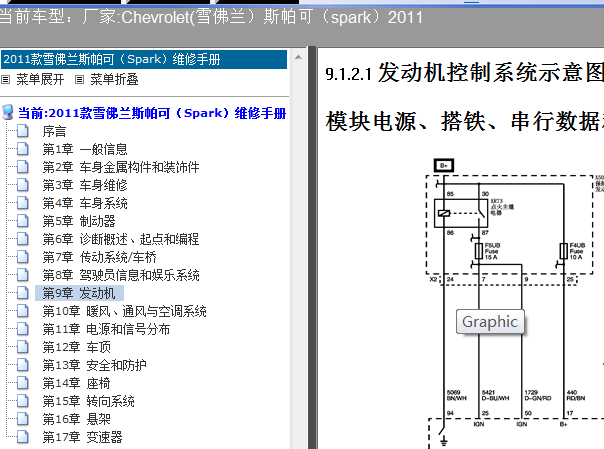The width and height of the screenshot is (604, 449).
Task: Click the sidebar scrollbar up arrow
Action: (x=298, y=57)
